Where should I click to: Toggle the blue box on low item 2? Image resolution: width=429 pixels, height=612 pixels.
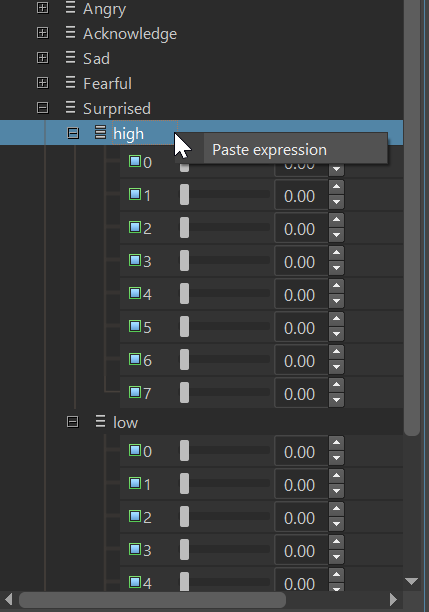135,516
